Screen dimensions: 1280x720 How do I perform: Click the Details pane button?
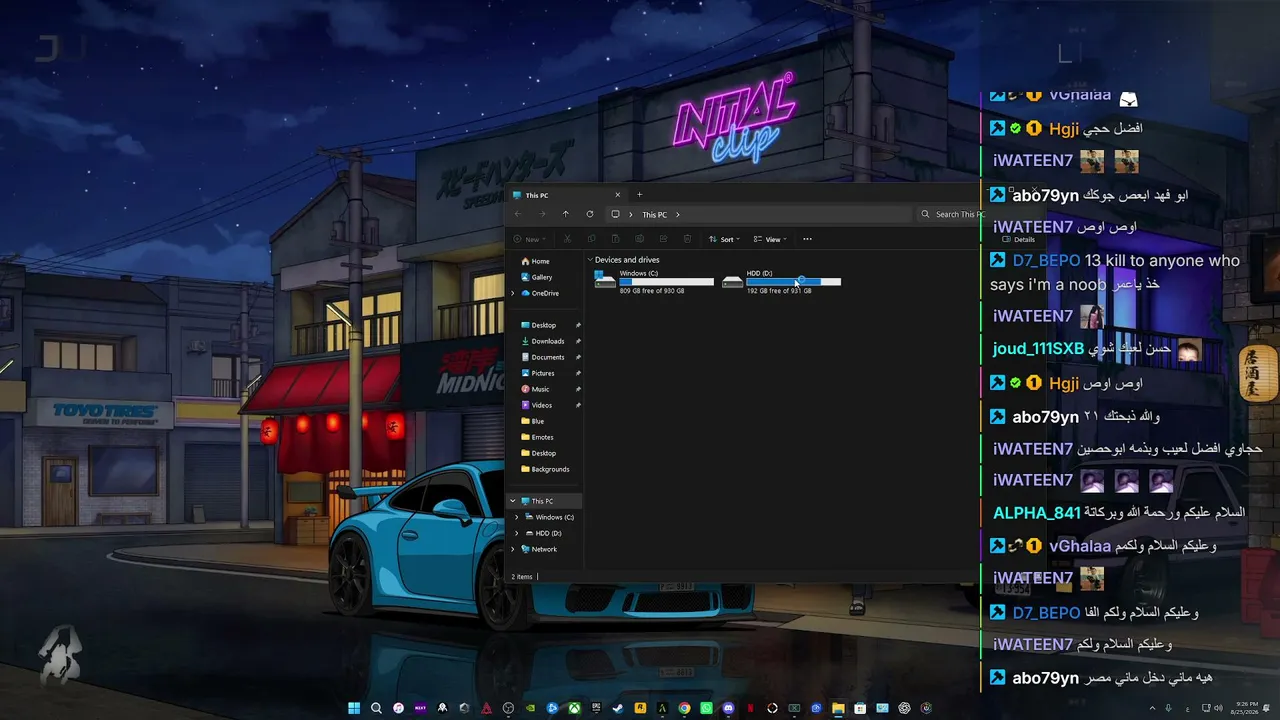(1019, 240)
